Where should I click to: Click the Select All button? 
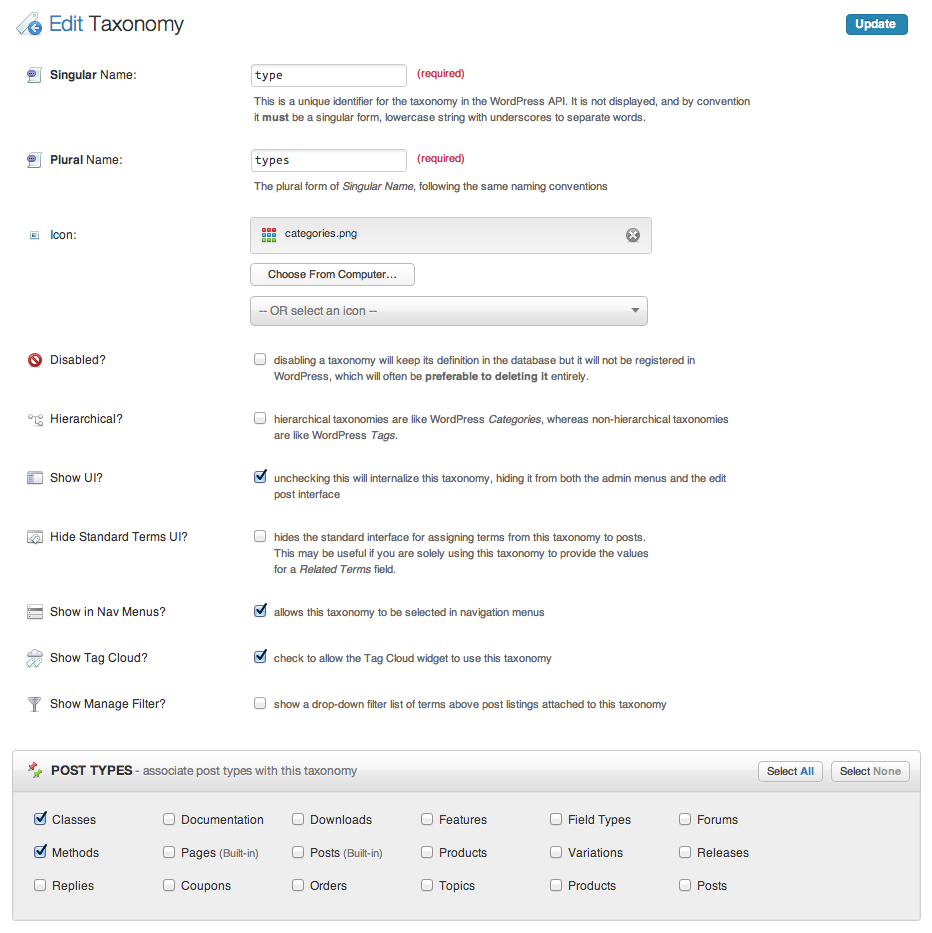pyautogui.click(x=790, y=771)
